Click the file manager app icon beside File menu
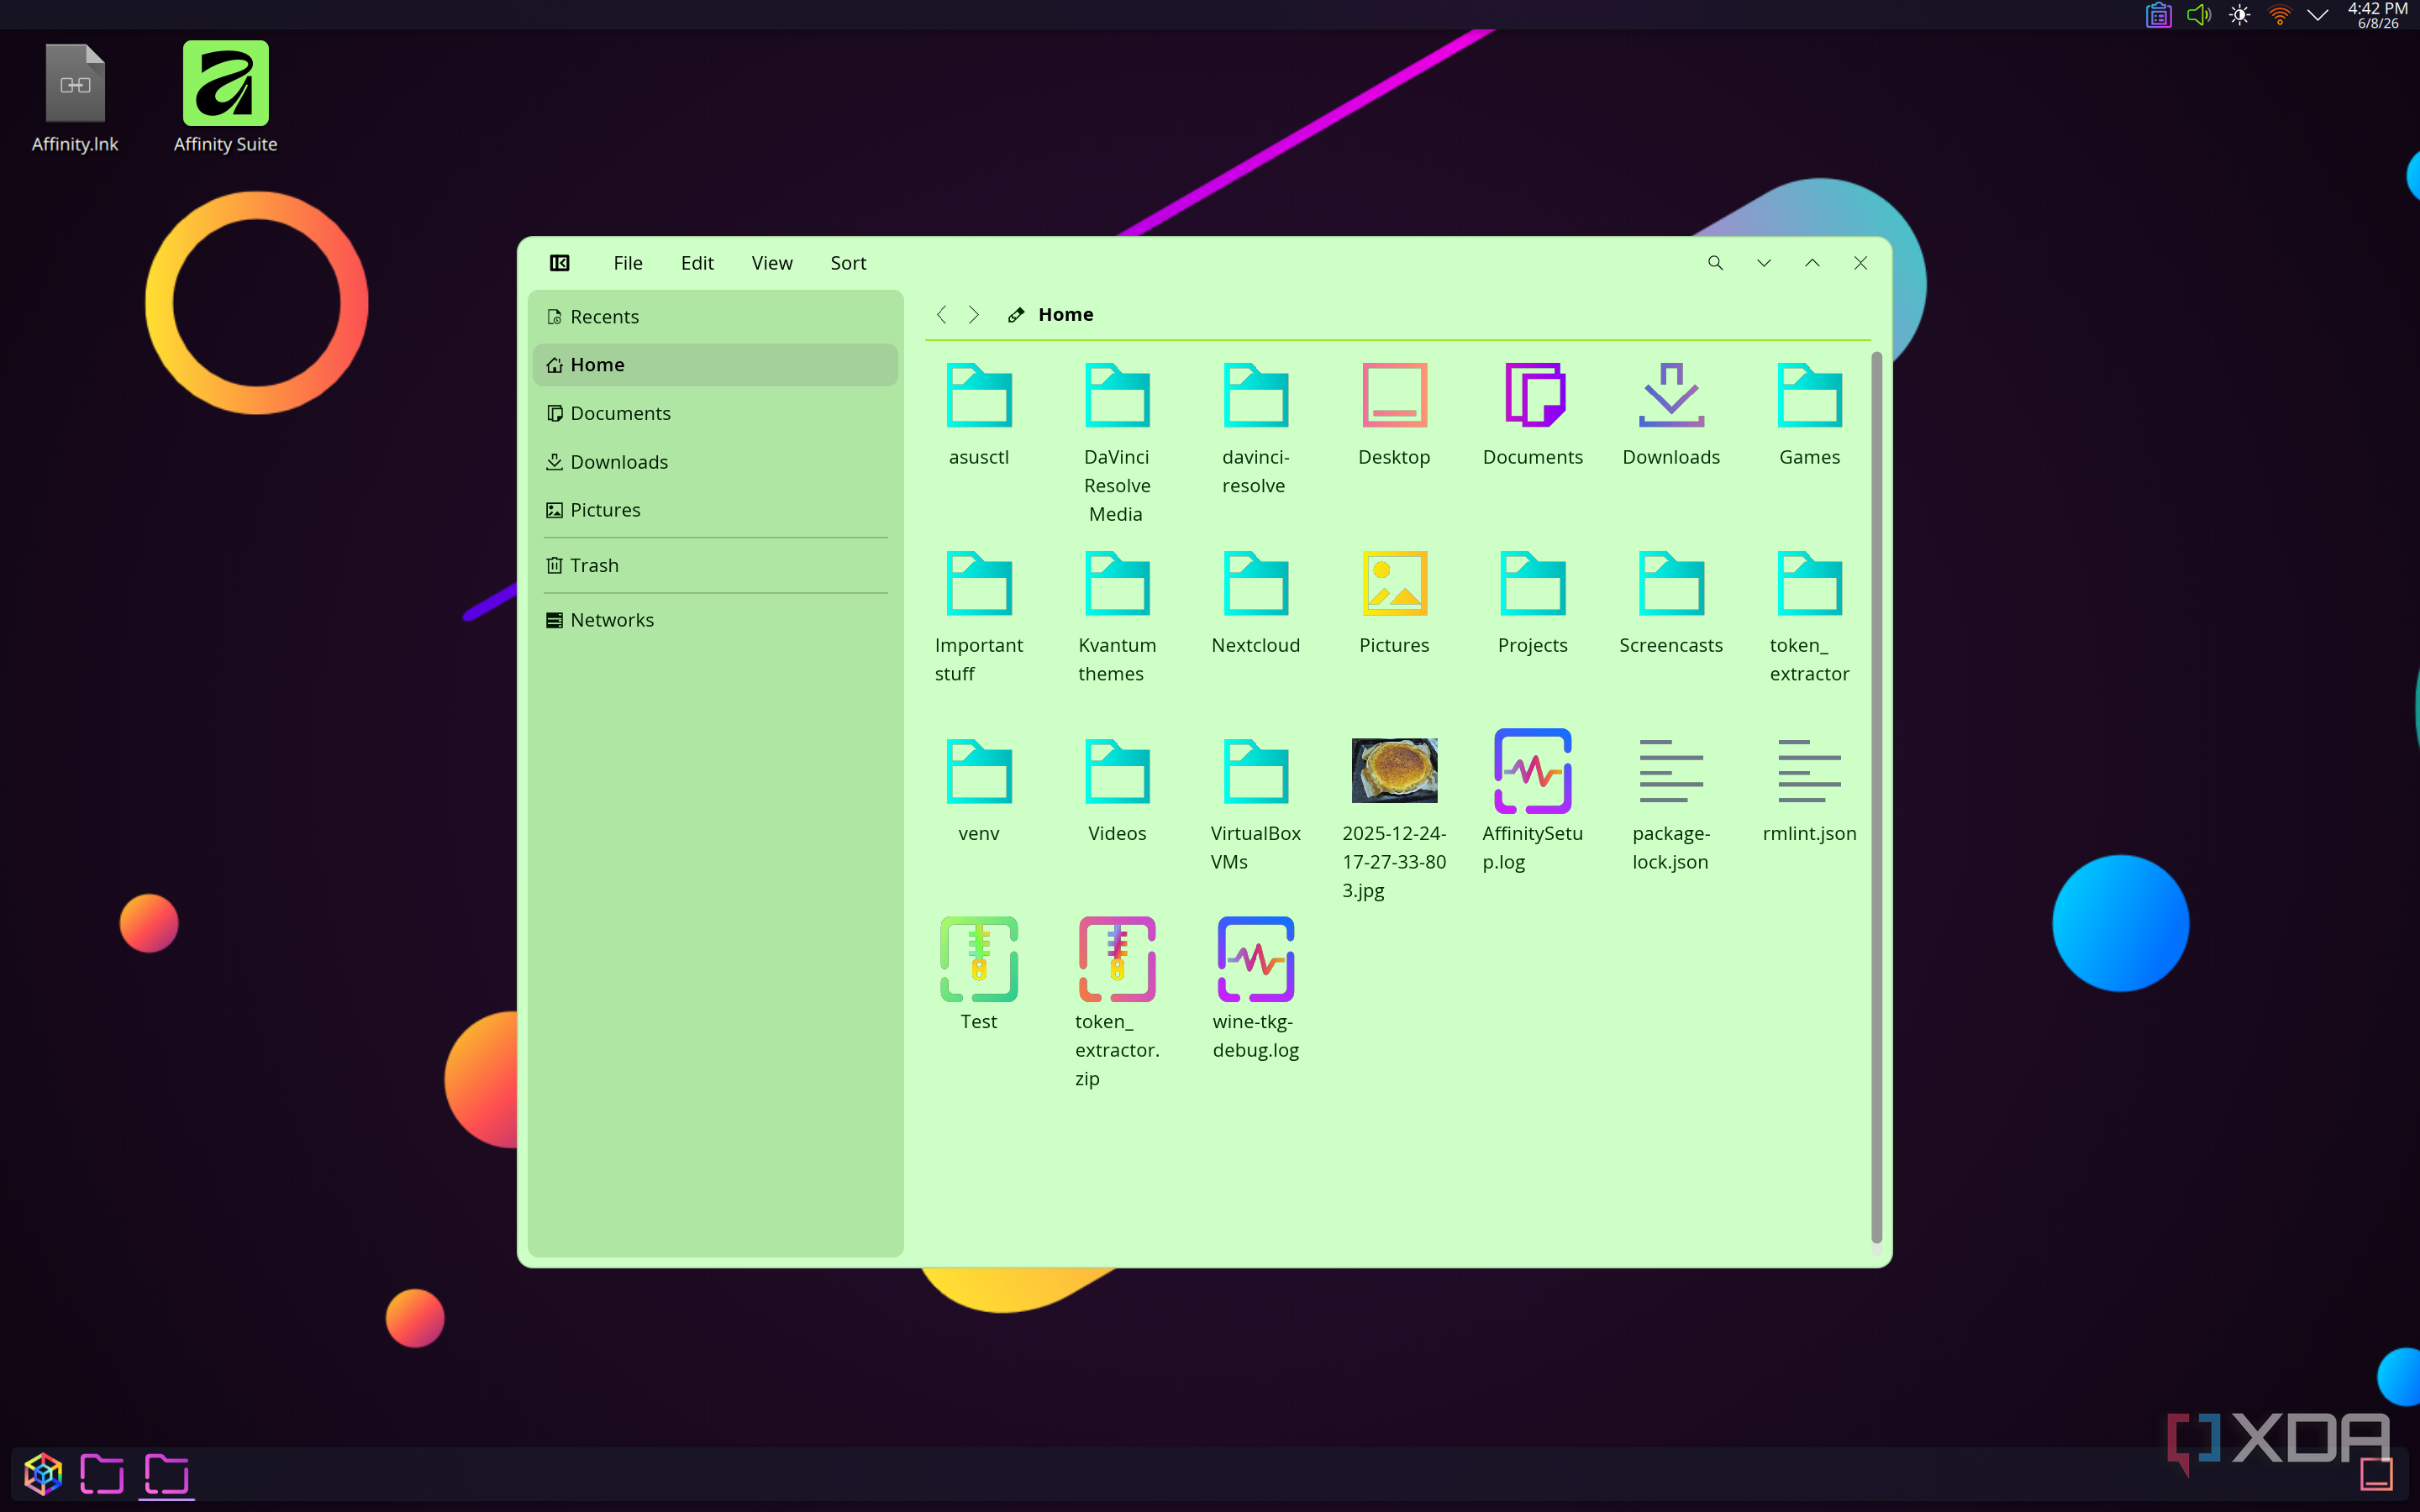2420x1512 pixels. click(560, 263)
